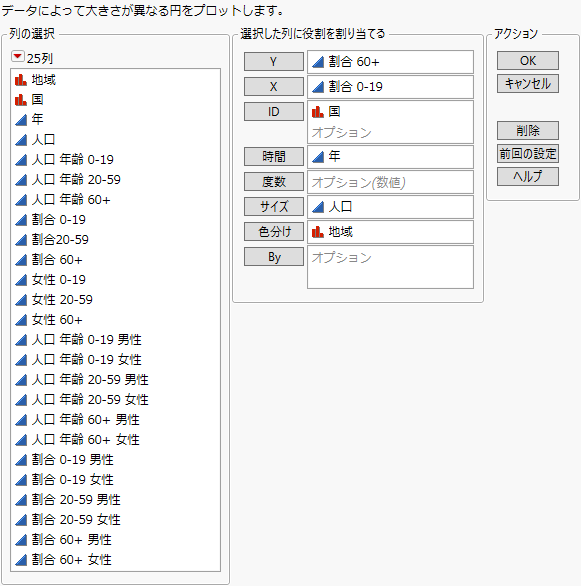This screenshot has width=581, height=586.
Task: Select 割合 60+ 女性 column
Action: pos(115,559)
